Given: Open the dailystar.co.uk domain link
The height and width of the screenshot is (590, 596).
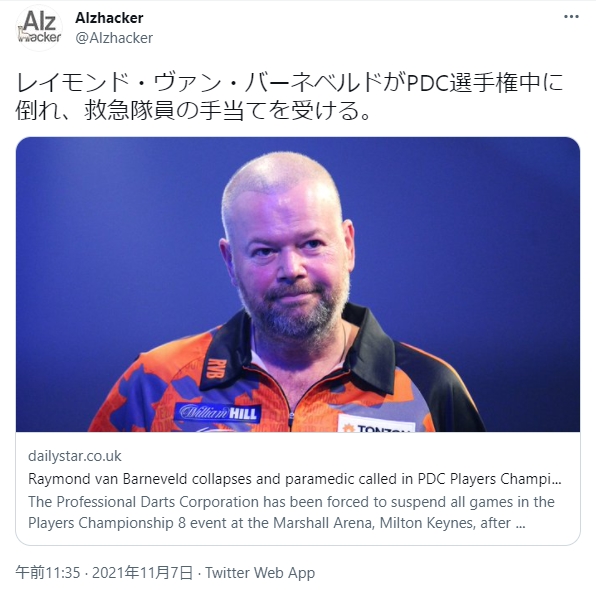Looking at the screenshot, I should pos(75,456).
